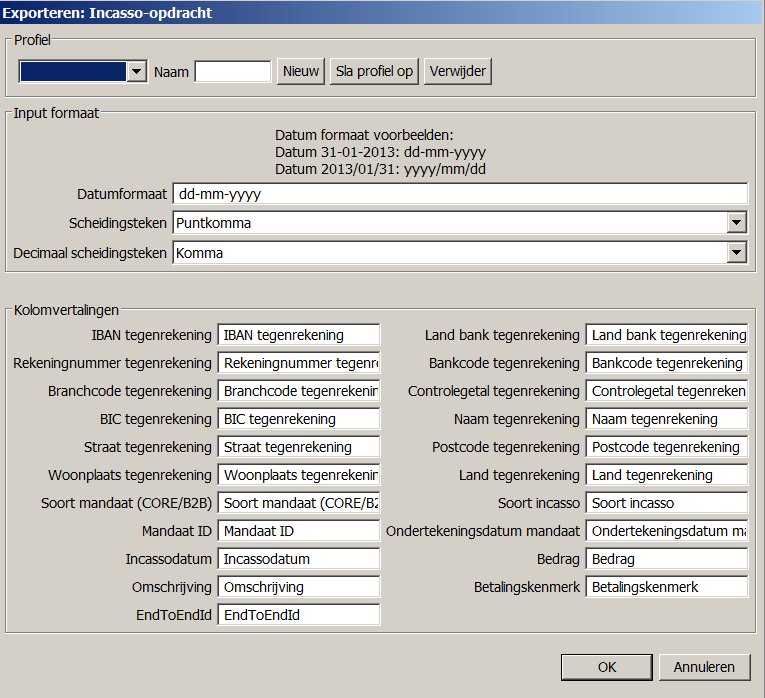765x698 pixels.
Task: Open the Decimaal scheidingsteken dropdown
Action: click(737, 253)
